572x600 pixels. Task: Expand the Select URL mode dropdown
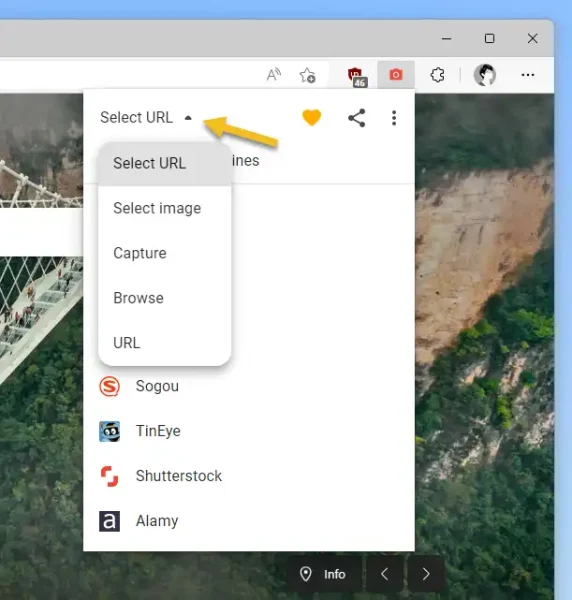coord(146,117)
